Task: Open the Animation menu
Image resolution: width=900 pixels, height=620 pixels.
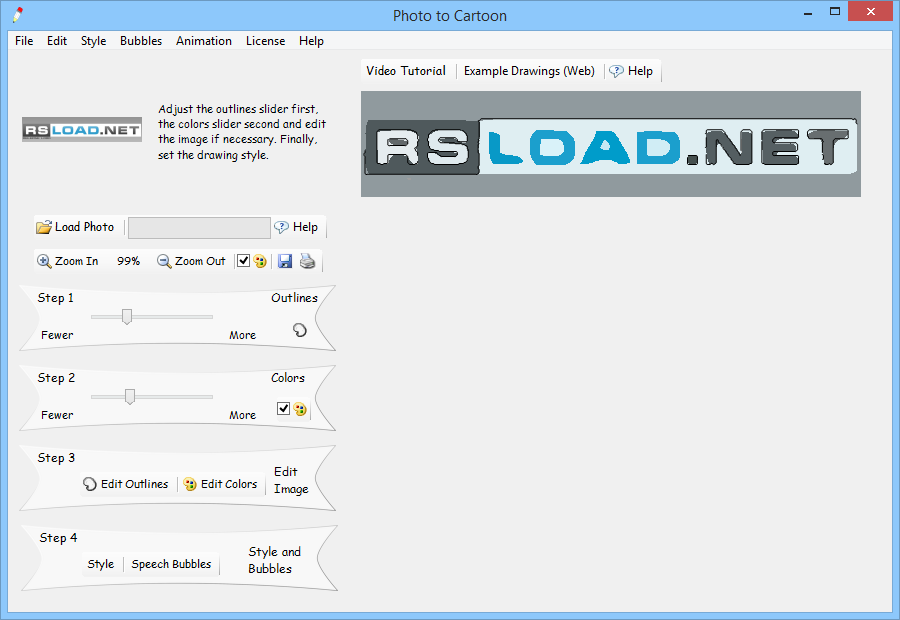Action: point(204,41)
